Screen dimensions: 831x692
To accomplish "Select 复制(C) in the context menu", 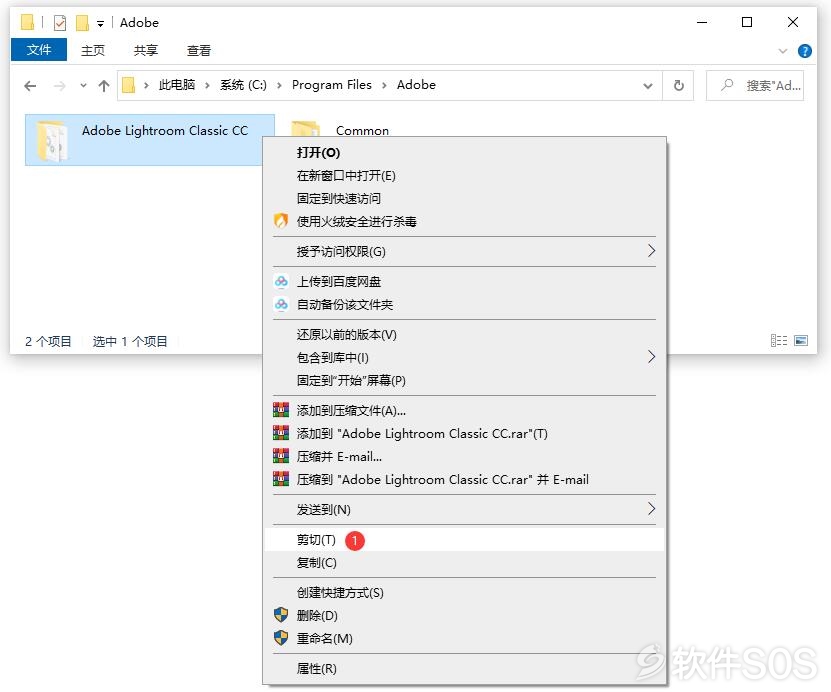I will [x=464, y=563].
